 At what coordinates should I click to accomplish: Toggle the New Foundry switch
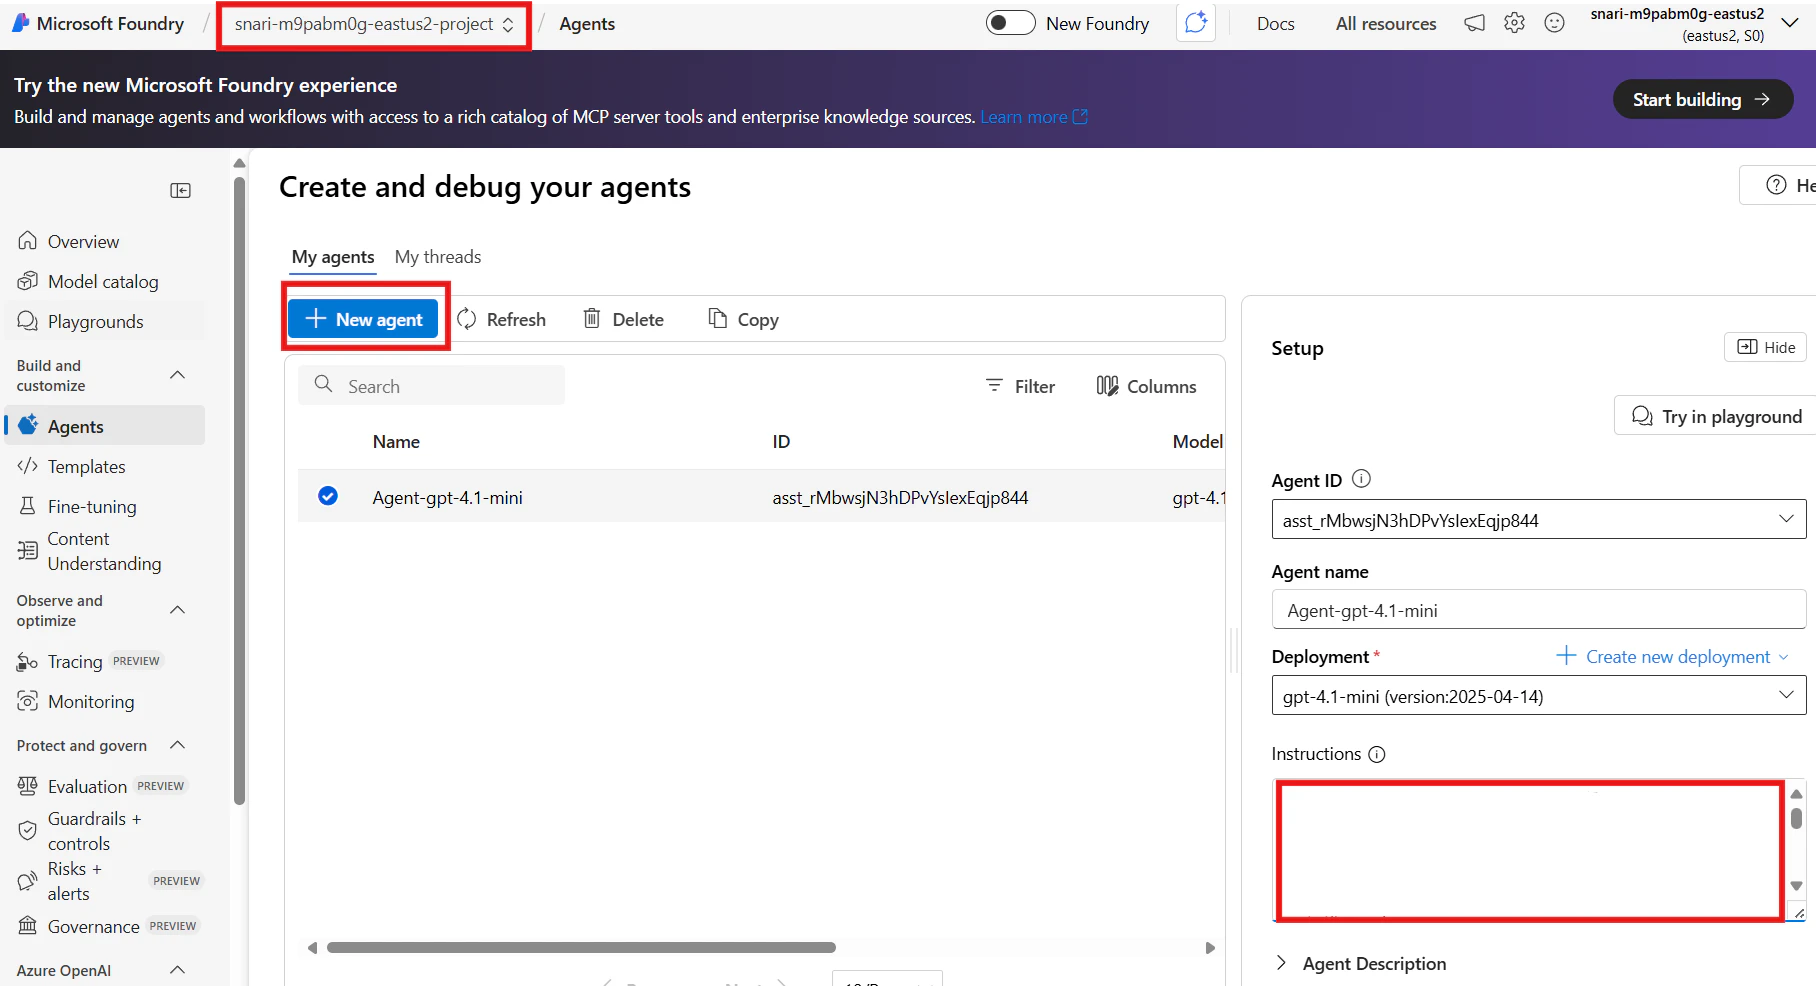coord(1010,23)
